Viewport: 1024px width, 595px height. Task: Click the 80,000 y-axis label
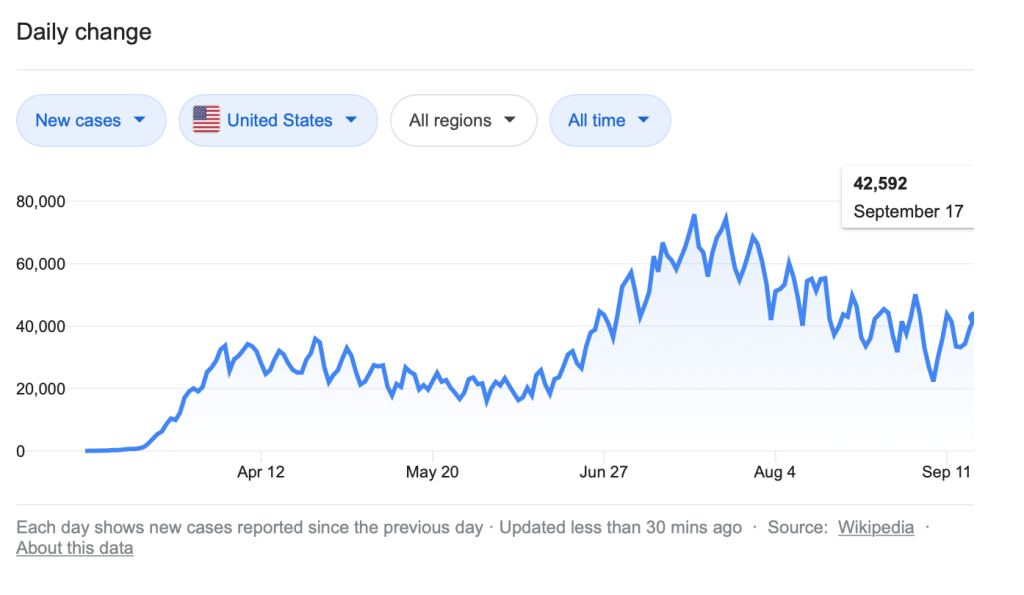[x=41, y=201]
